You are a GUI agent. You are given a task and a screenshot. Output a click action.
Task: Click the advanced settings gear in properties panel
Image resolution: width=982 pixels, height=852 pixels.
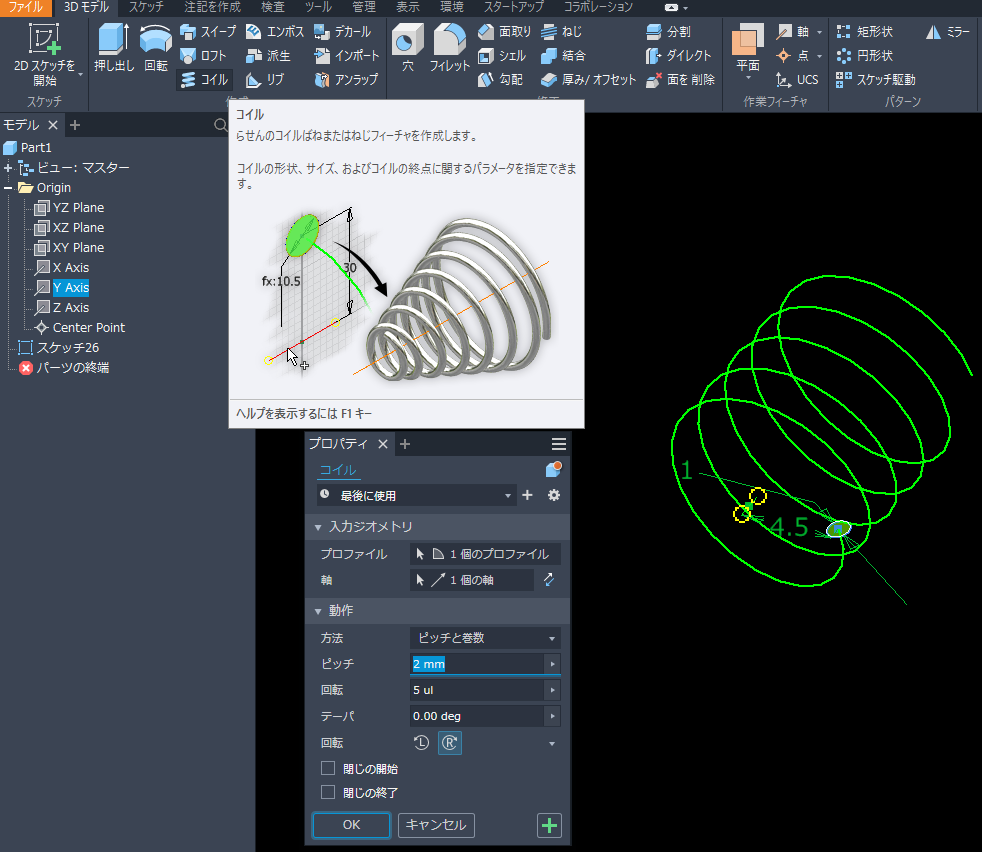pos(553,495)
